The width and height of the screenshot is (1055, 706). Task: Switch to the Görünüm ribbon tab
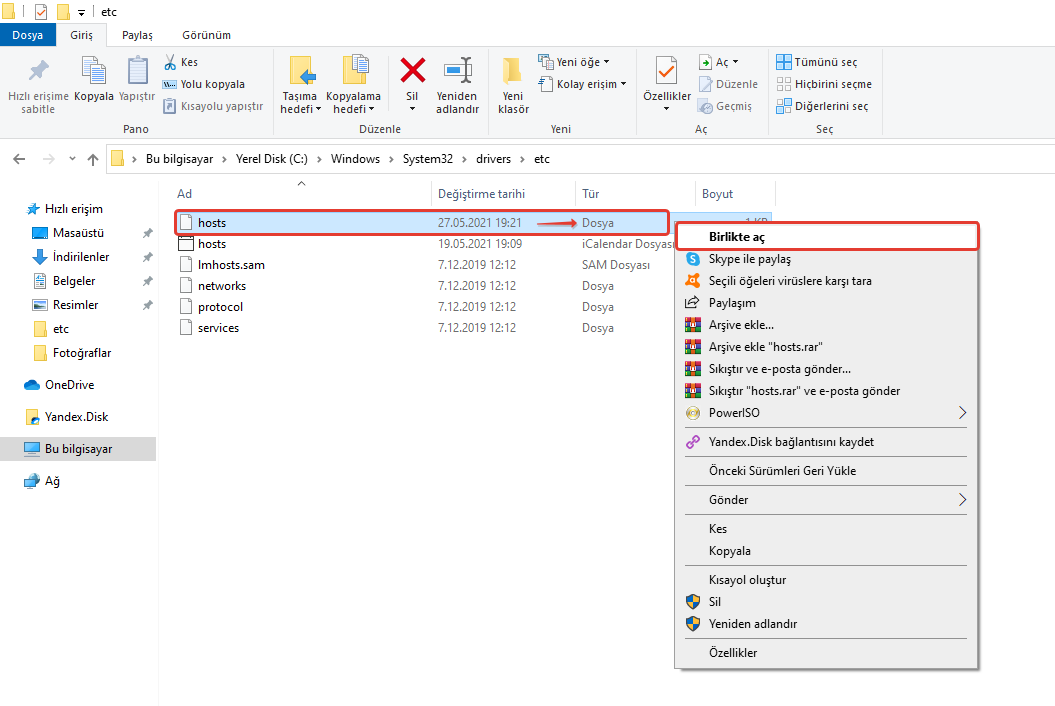click(x=206, y=35)
